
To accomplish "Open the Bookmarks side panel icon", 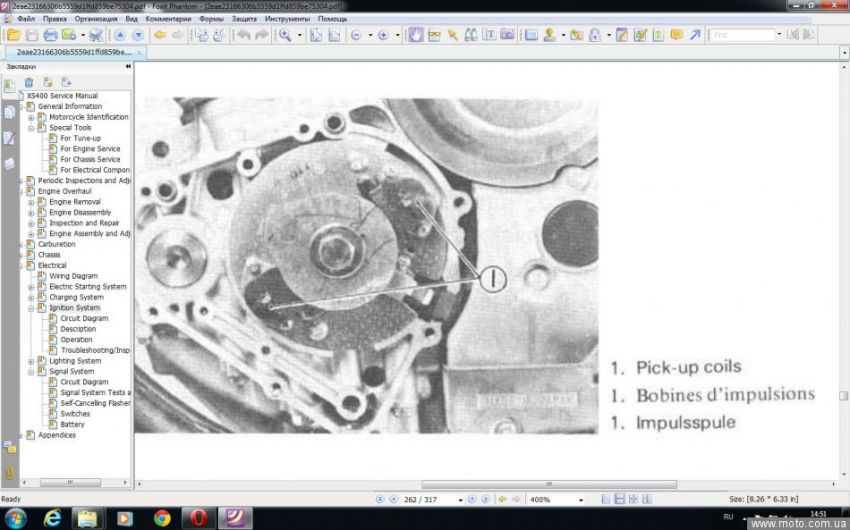I will [x=9, y=85].
